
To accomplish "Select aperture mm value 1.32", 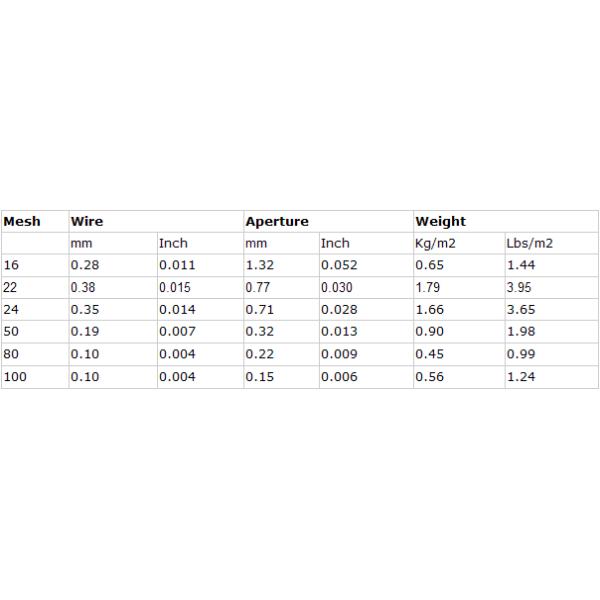I will coord(260,265).
